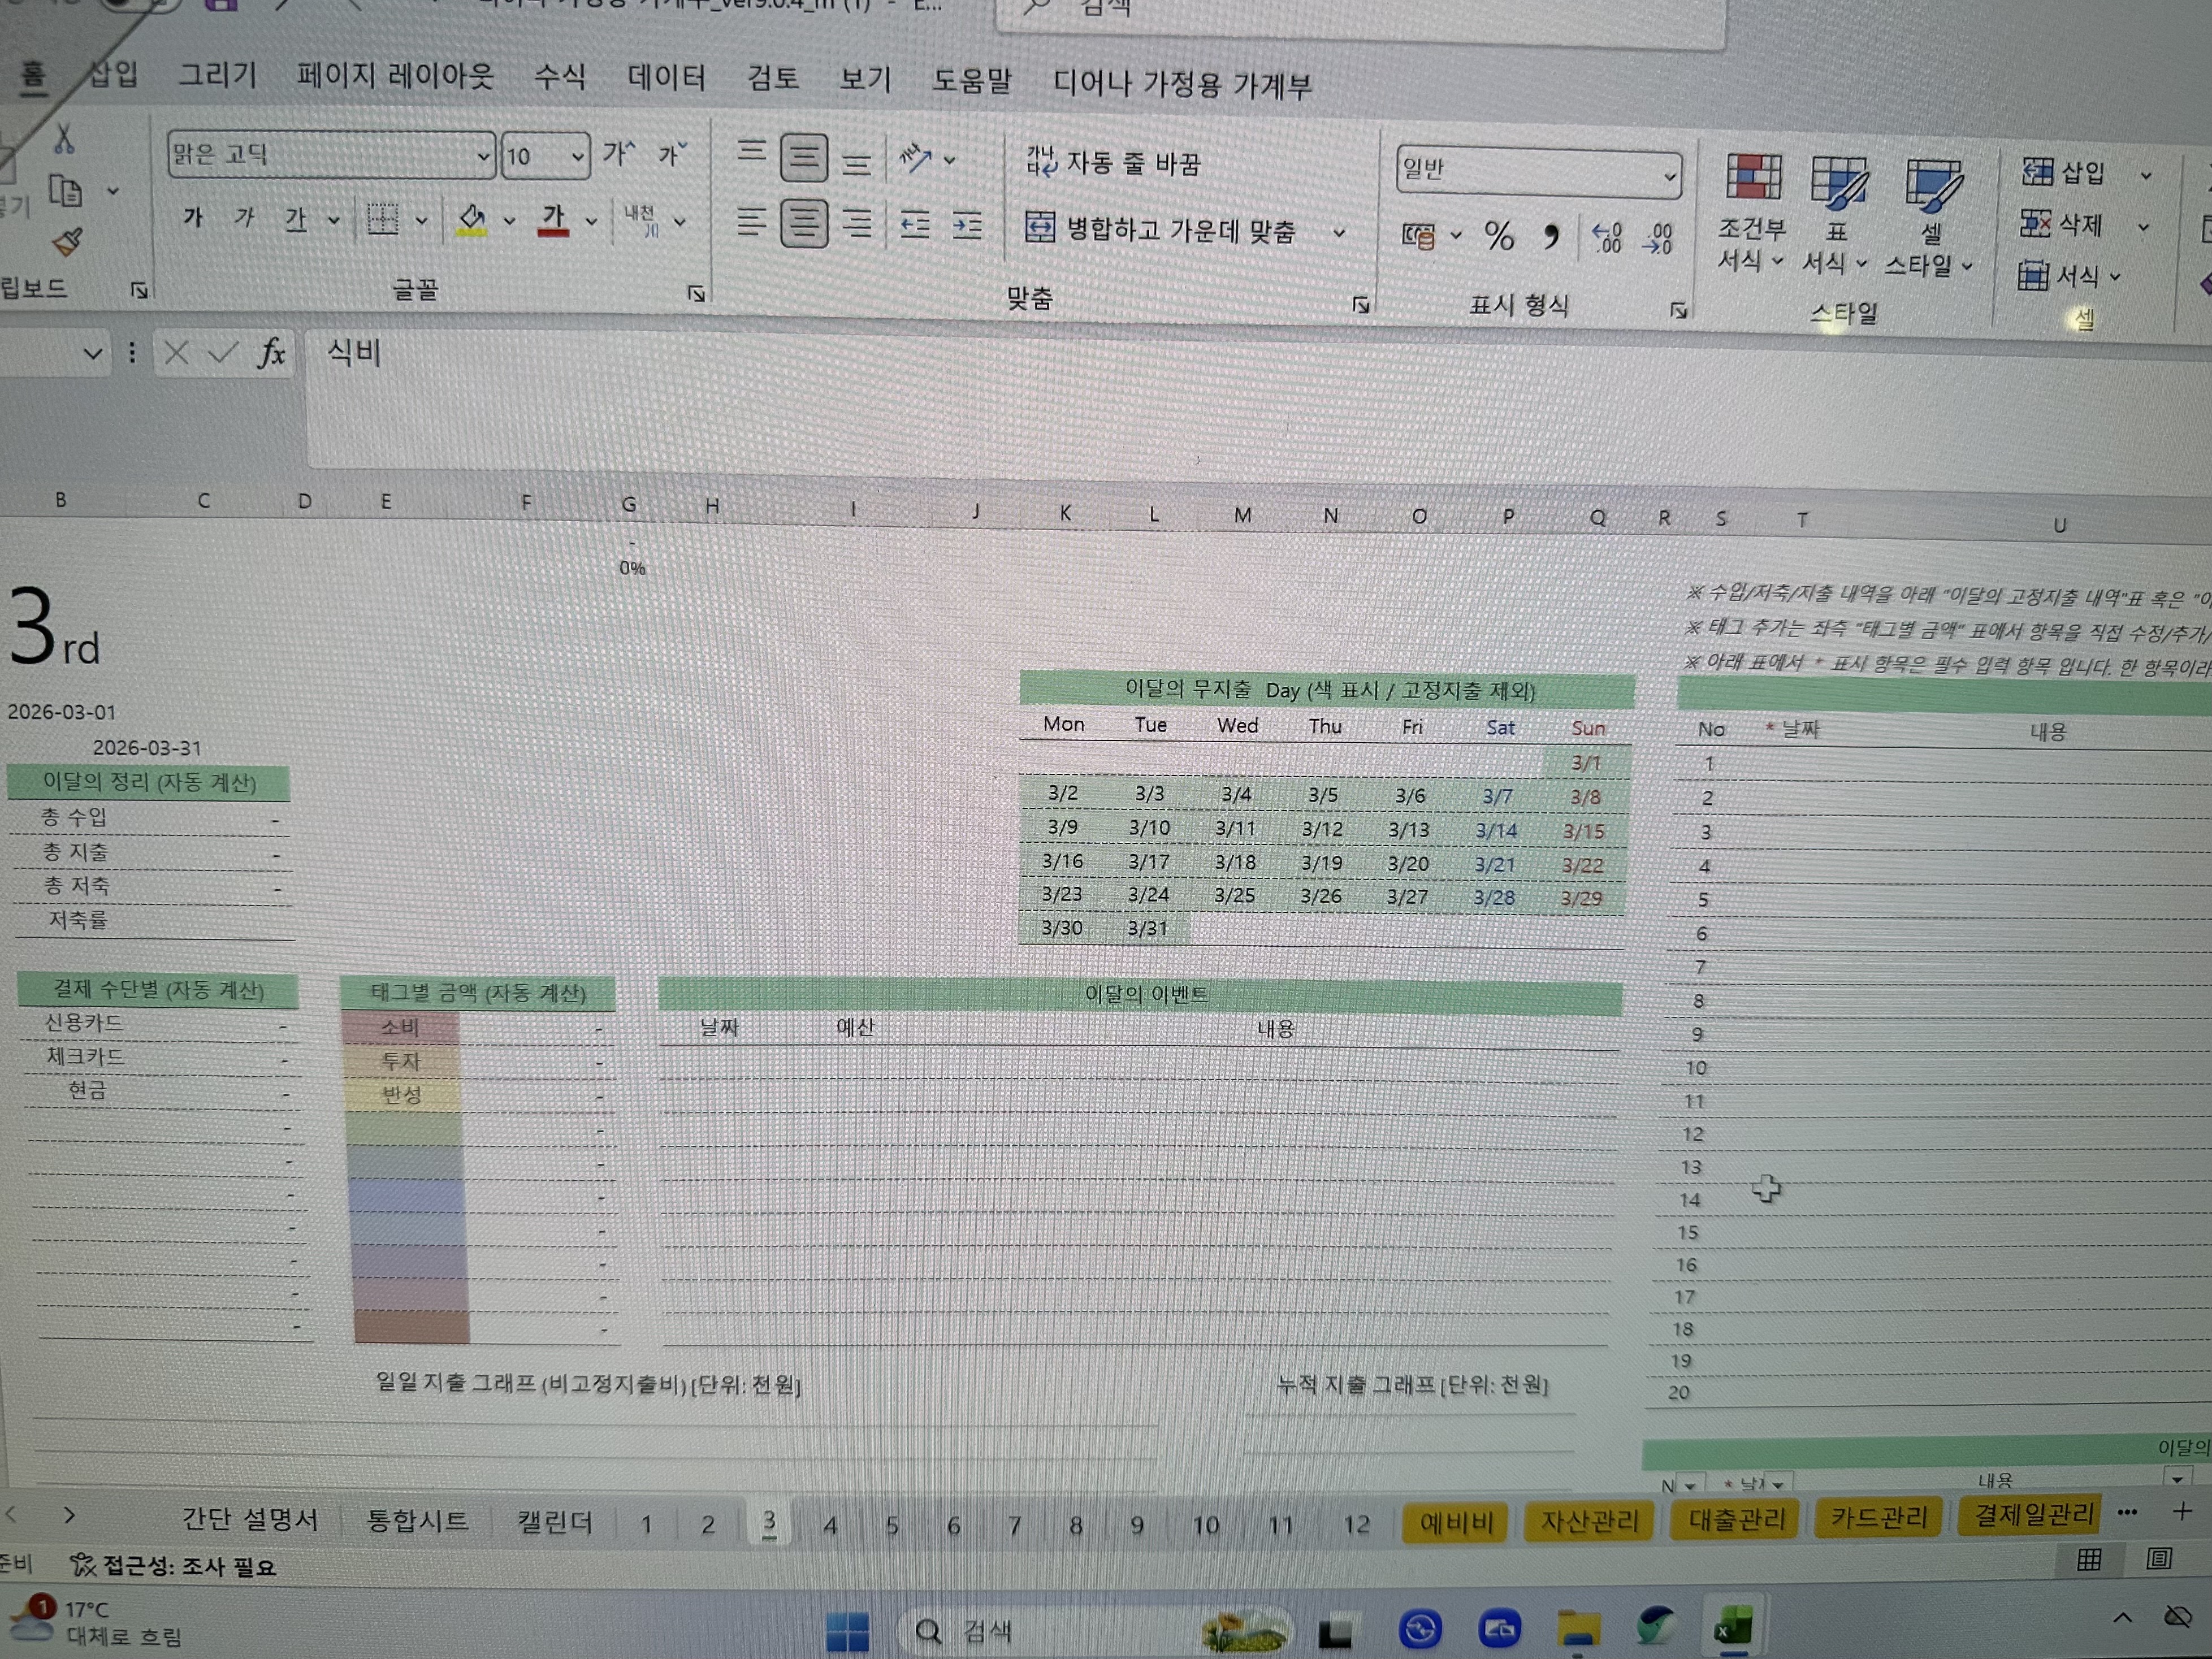Apply comma style icon

pyautogui.click(x=1550, y=237)
